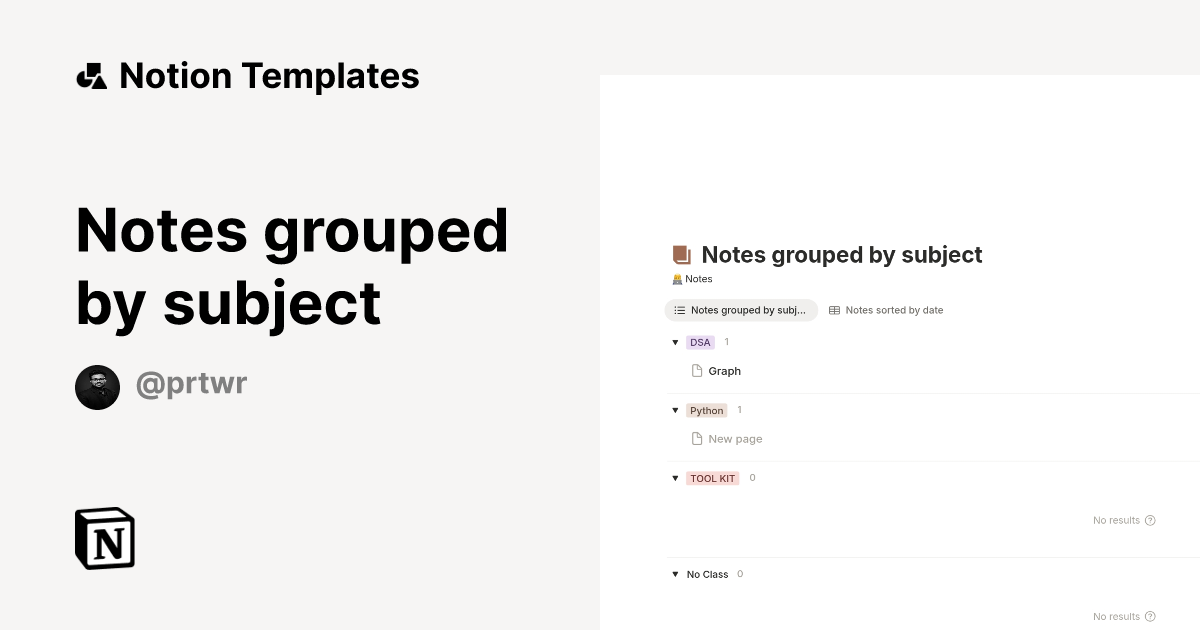Click the question mark beside No Class No results
The image size is (1200, 630).
tap(1148, 616)
